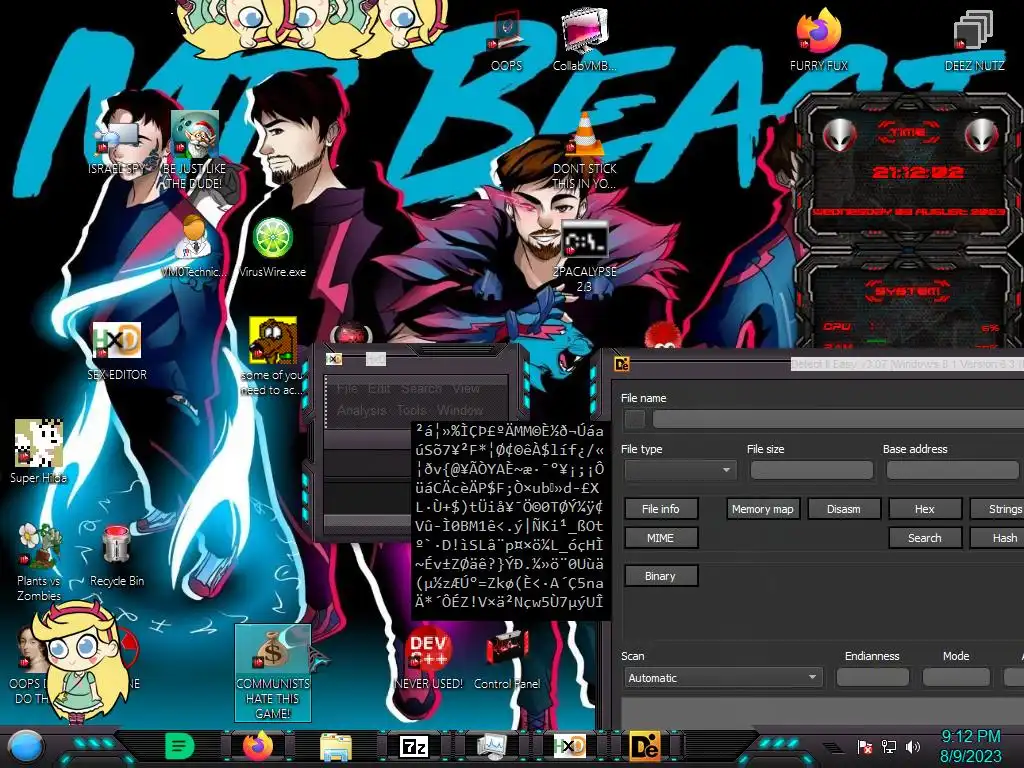
Task: Open the Window menu in HxD
Action: [460, 411]
